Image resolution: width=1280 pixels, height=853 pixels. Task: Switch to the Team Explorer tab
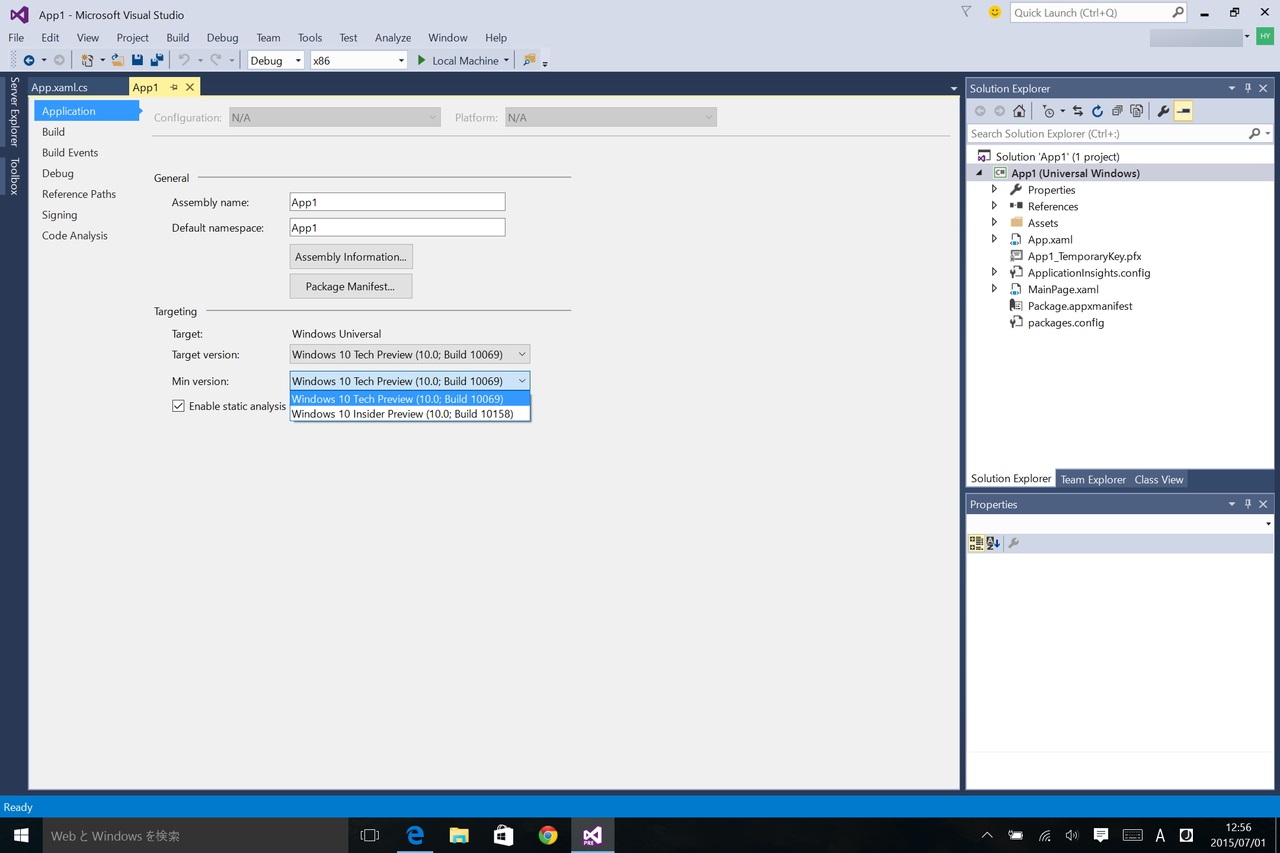point(1093,479)
